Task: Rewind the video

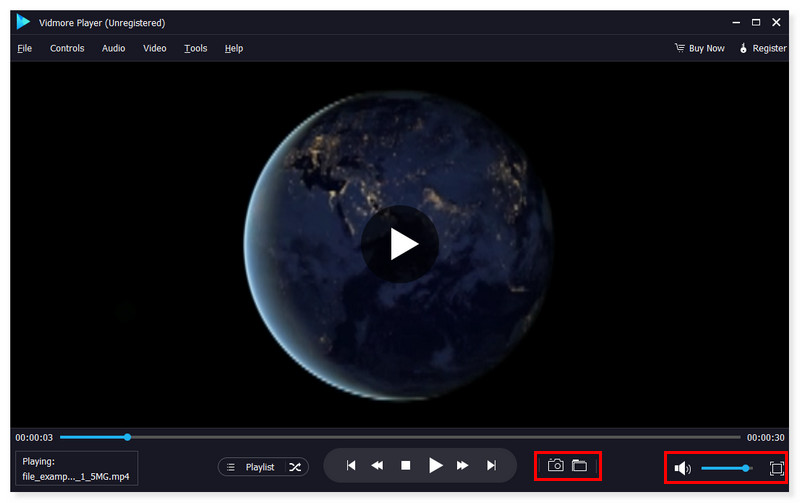Action: 378,466
